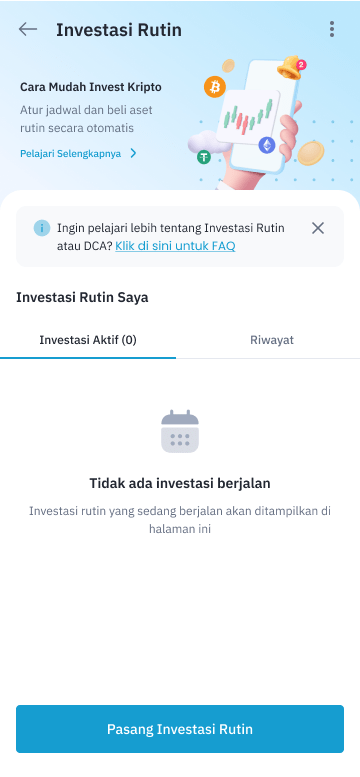Expand the chevron beside Pelajari Selengkapnya
Viewport: 360px width, 777px height.
click(x=133, y=154)
